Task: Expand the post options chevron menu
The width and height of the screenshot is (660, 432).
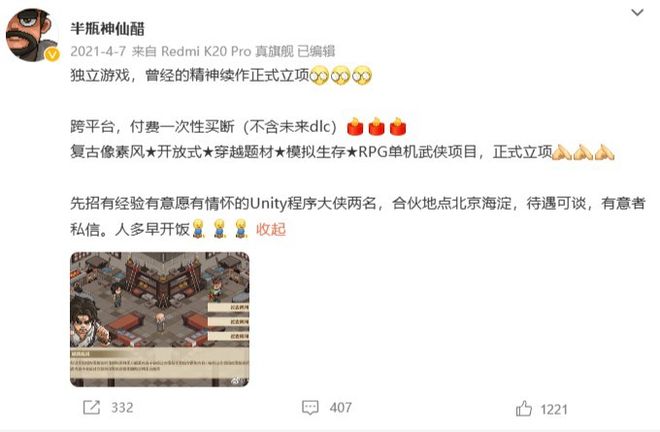Action: pos(637,13)
